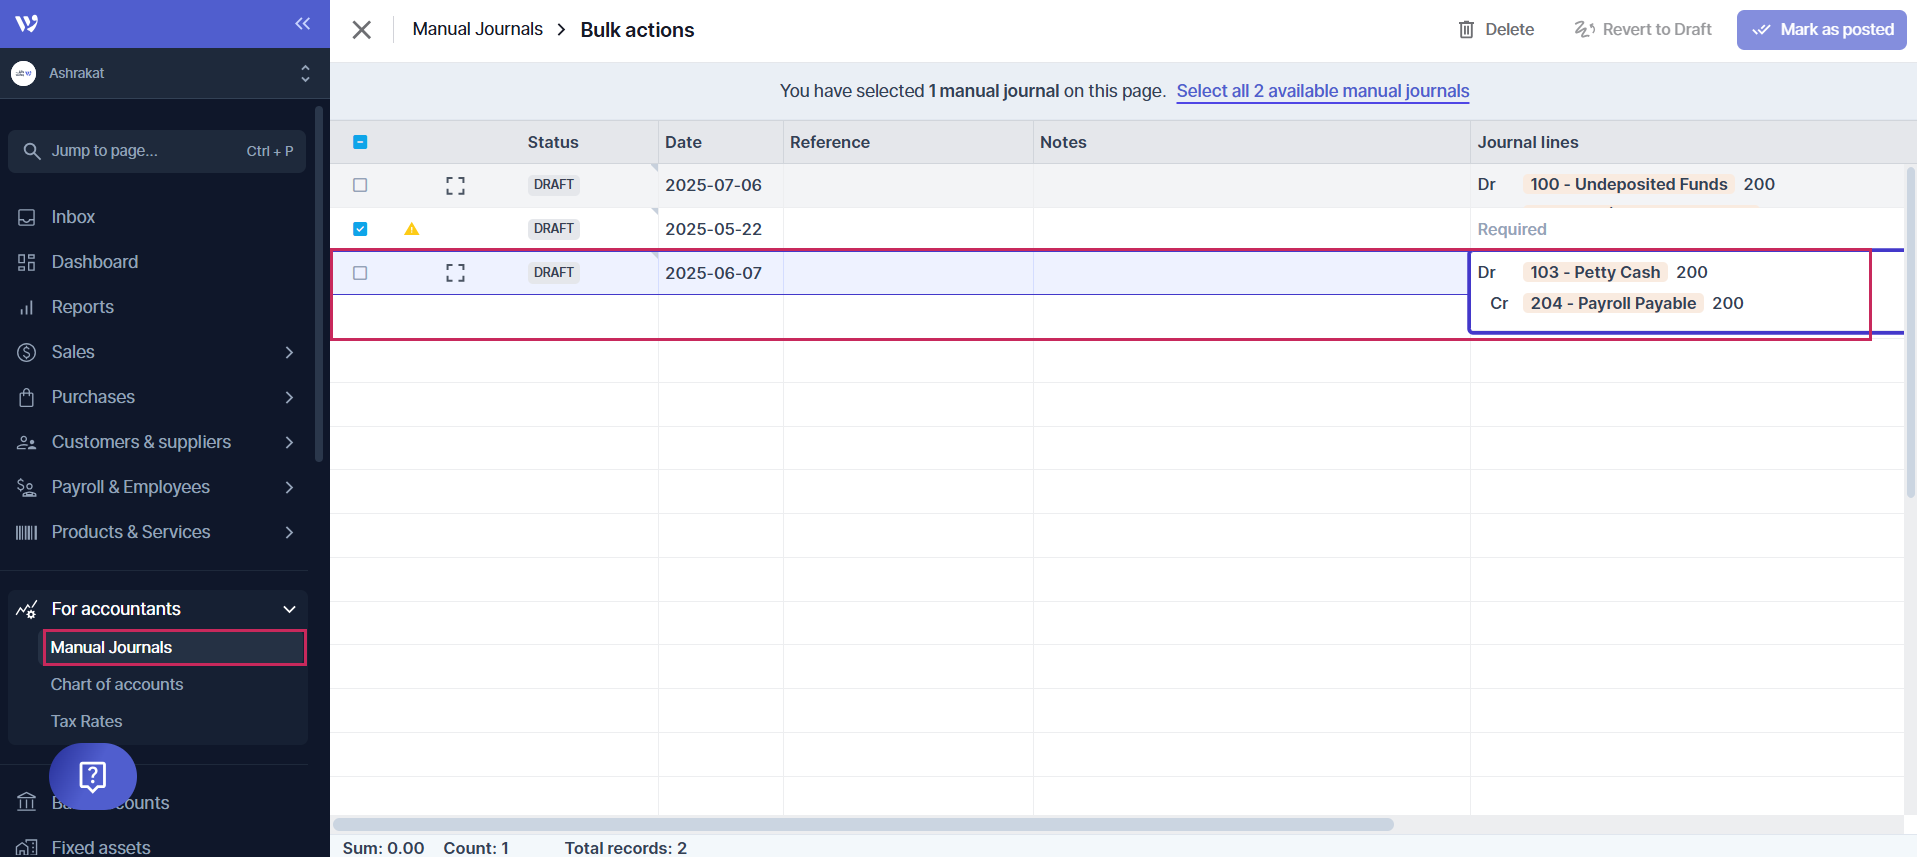Screen dimensions: 1917x857
Task: Click the Dashboard grid icon
Action: pos(27,262)
